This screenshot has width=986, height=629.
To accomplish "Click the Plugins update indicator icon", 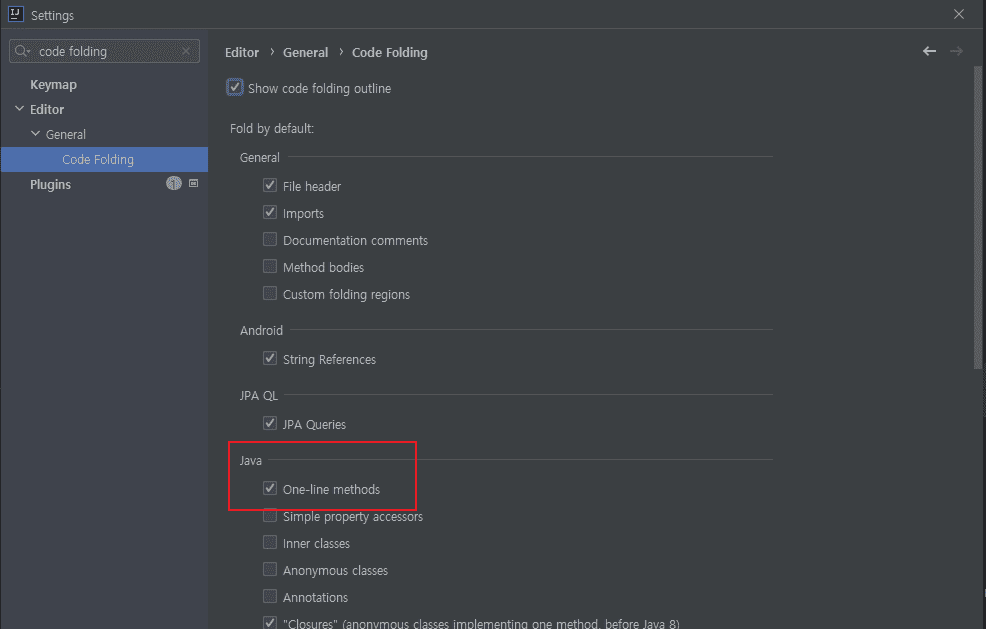I will click(174, 184).
